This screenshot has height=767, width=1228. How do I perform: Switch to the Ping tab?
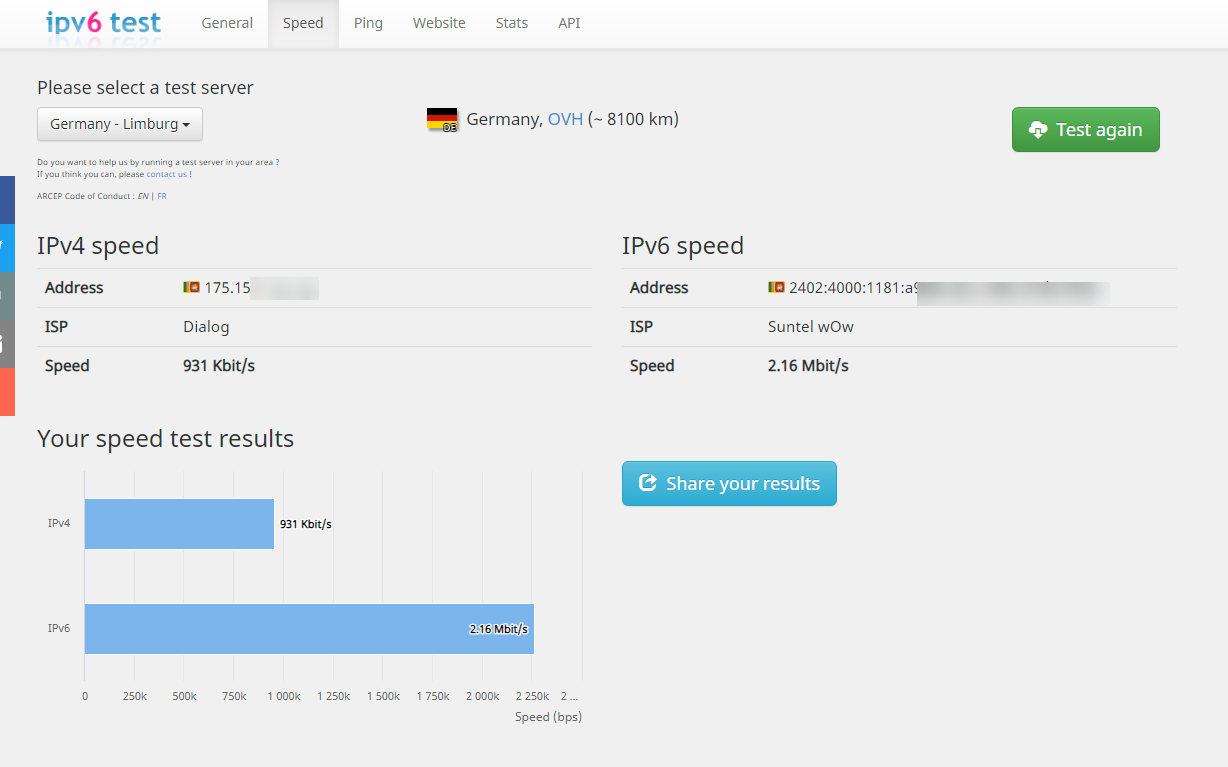point(368,23)
